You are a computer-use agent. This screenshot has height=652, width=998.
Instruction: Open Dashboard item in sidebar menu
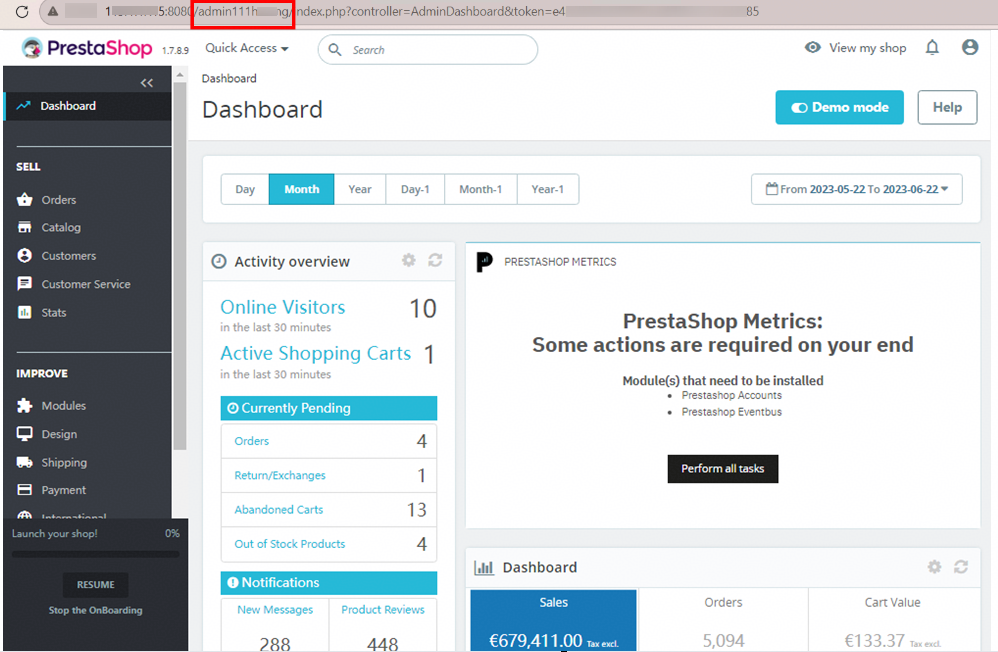pos(88,106)
